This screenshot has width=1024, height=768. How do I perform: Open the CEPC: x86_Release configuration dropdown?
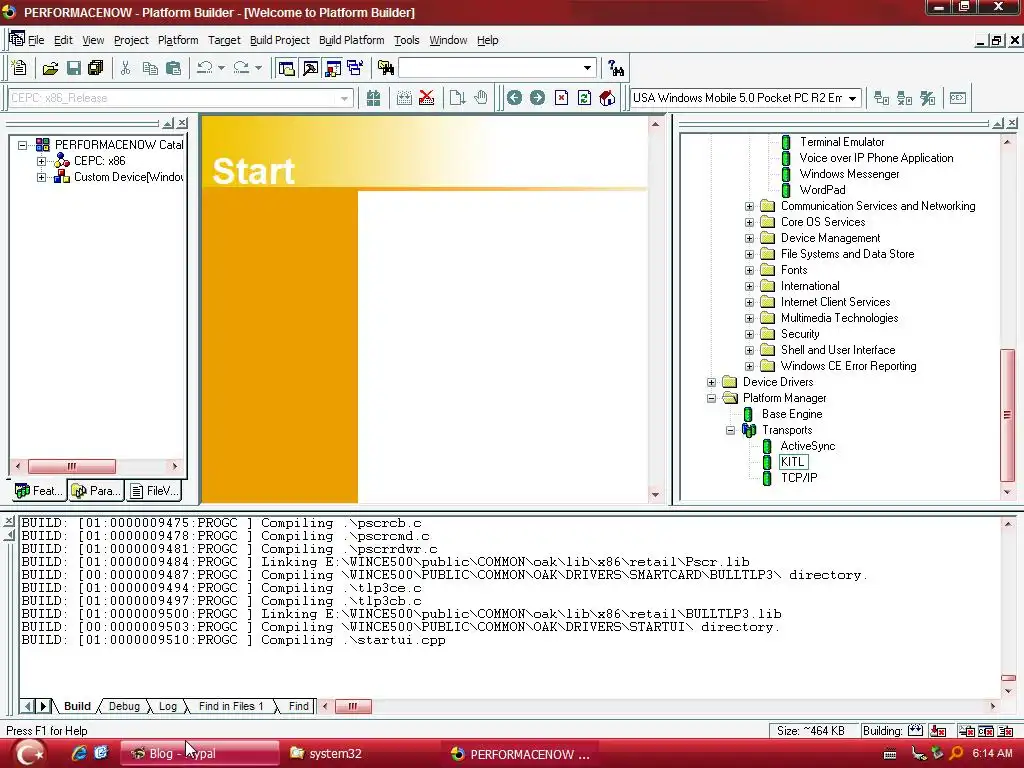pos(344,98)
